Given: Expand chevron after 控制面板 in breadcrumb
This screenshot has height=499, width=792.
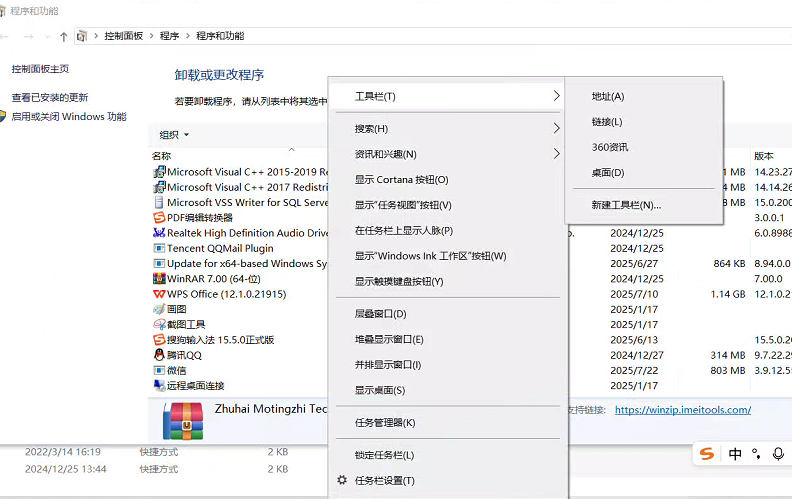Looking at the screenshot, I should (151, 36).
